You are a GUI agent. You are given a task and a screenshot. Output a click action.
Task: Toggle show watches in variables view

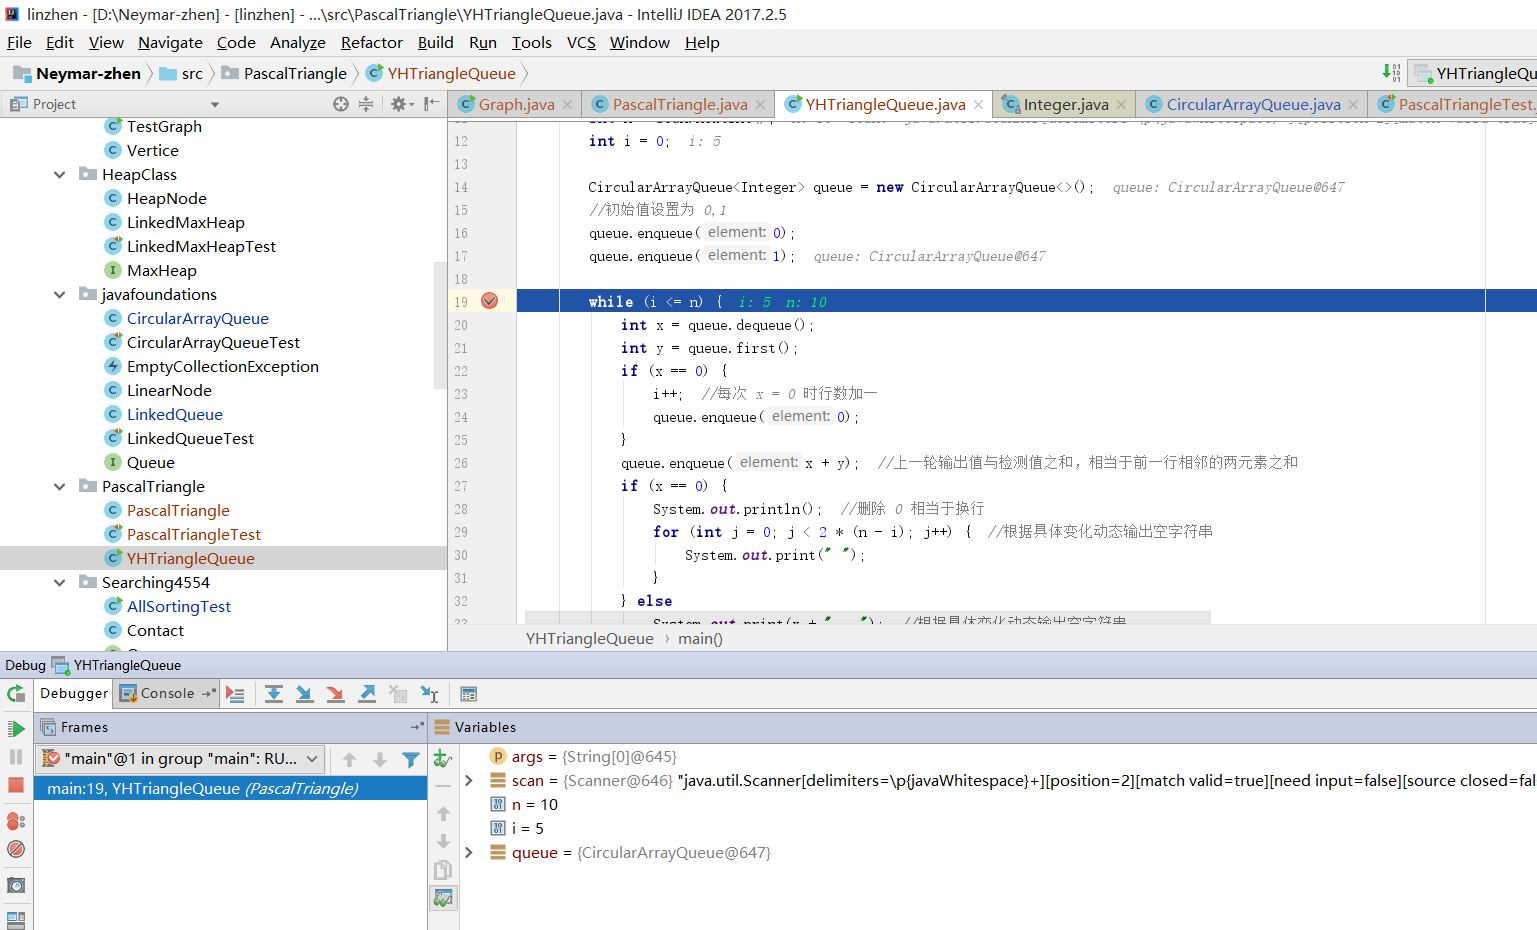[443, 898]
